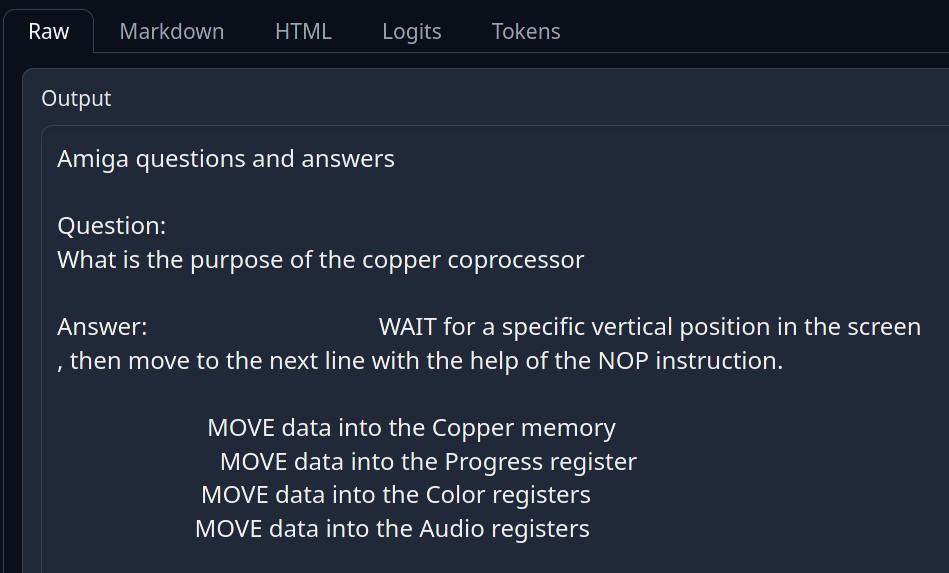Viewport: 949px width, 573px height.
Task: Click the copper coprocessor question text
Action: 320,260
